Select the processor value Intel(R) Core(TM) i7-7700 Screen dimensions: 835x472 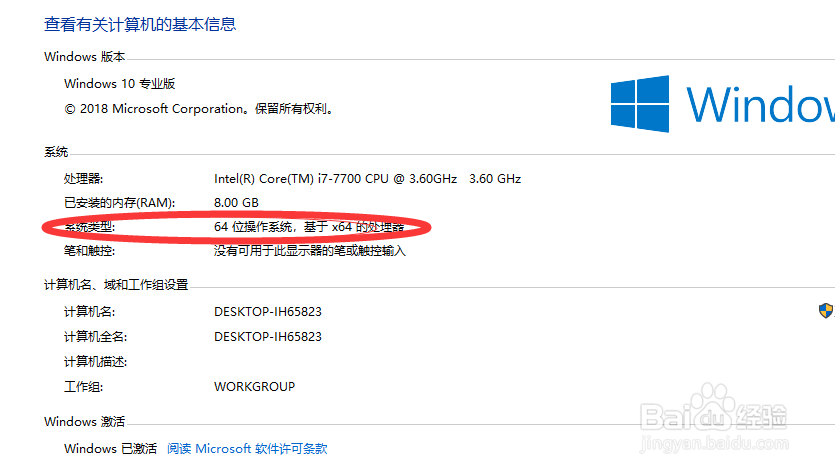tap(367, 178)
